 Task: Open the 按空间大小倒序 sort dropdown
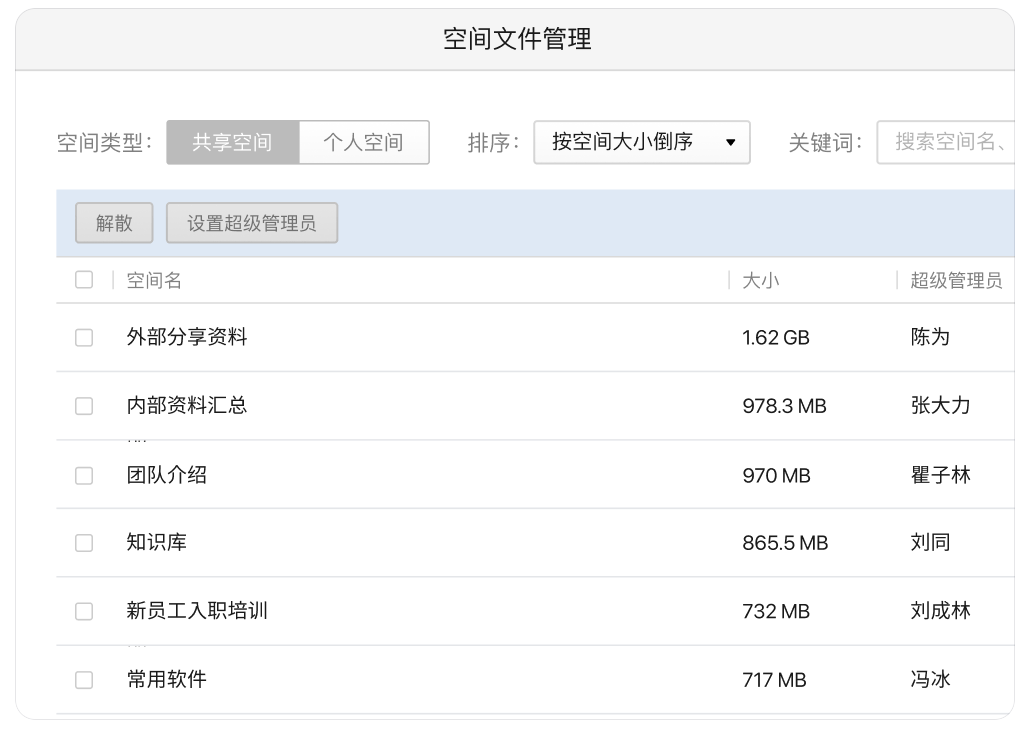click(x=642, y=142)
